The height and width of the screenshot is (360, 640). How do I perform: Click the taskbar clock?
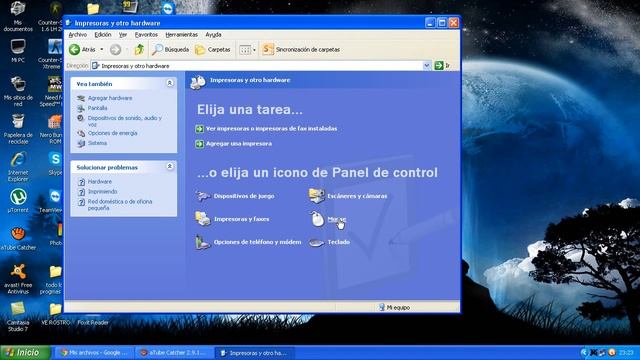(x=626, y=353)
